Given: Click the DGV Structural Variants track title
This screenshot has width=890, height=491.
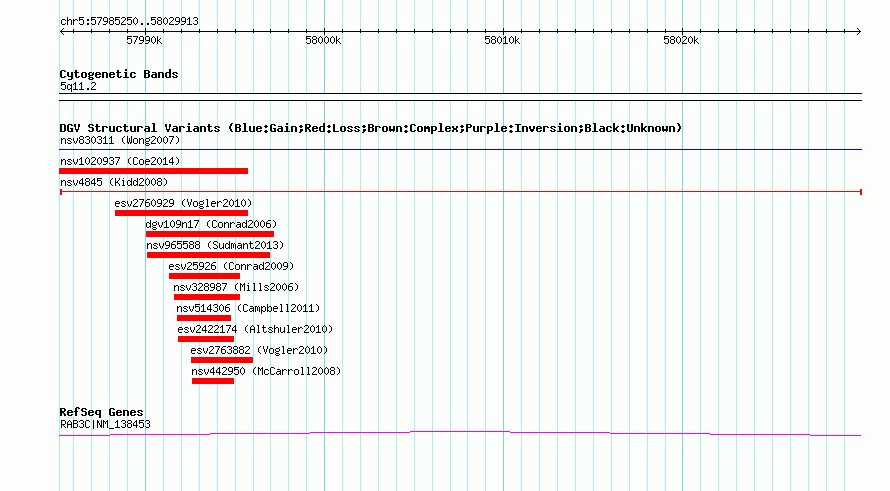Looking at the screenshot, I should click(371, 128).
